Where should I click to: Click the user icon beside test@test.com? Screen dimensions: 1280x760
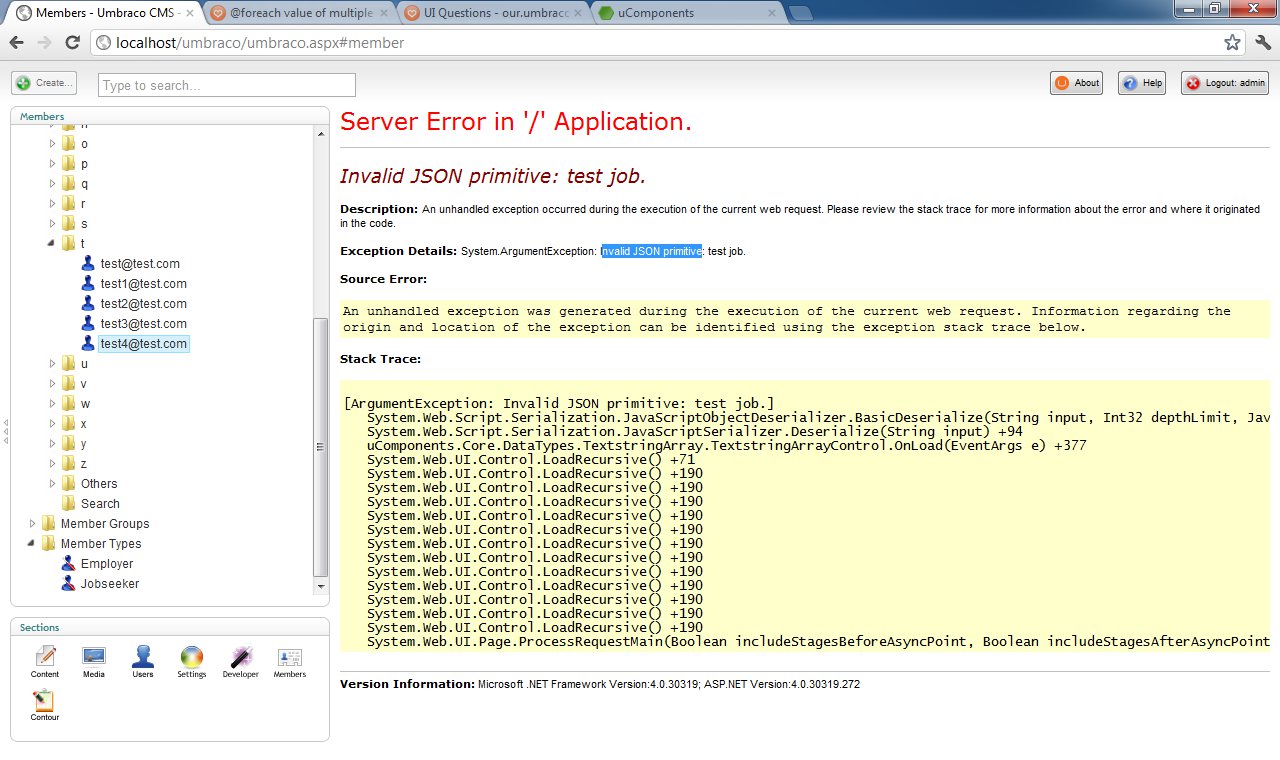tap(88, 264)
